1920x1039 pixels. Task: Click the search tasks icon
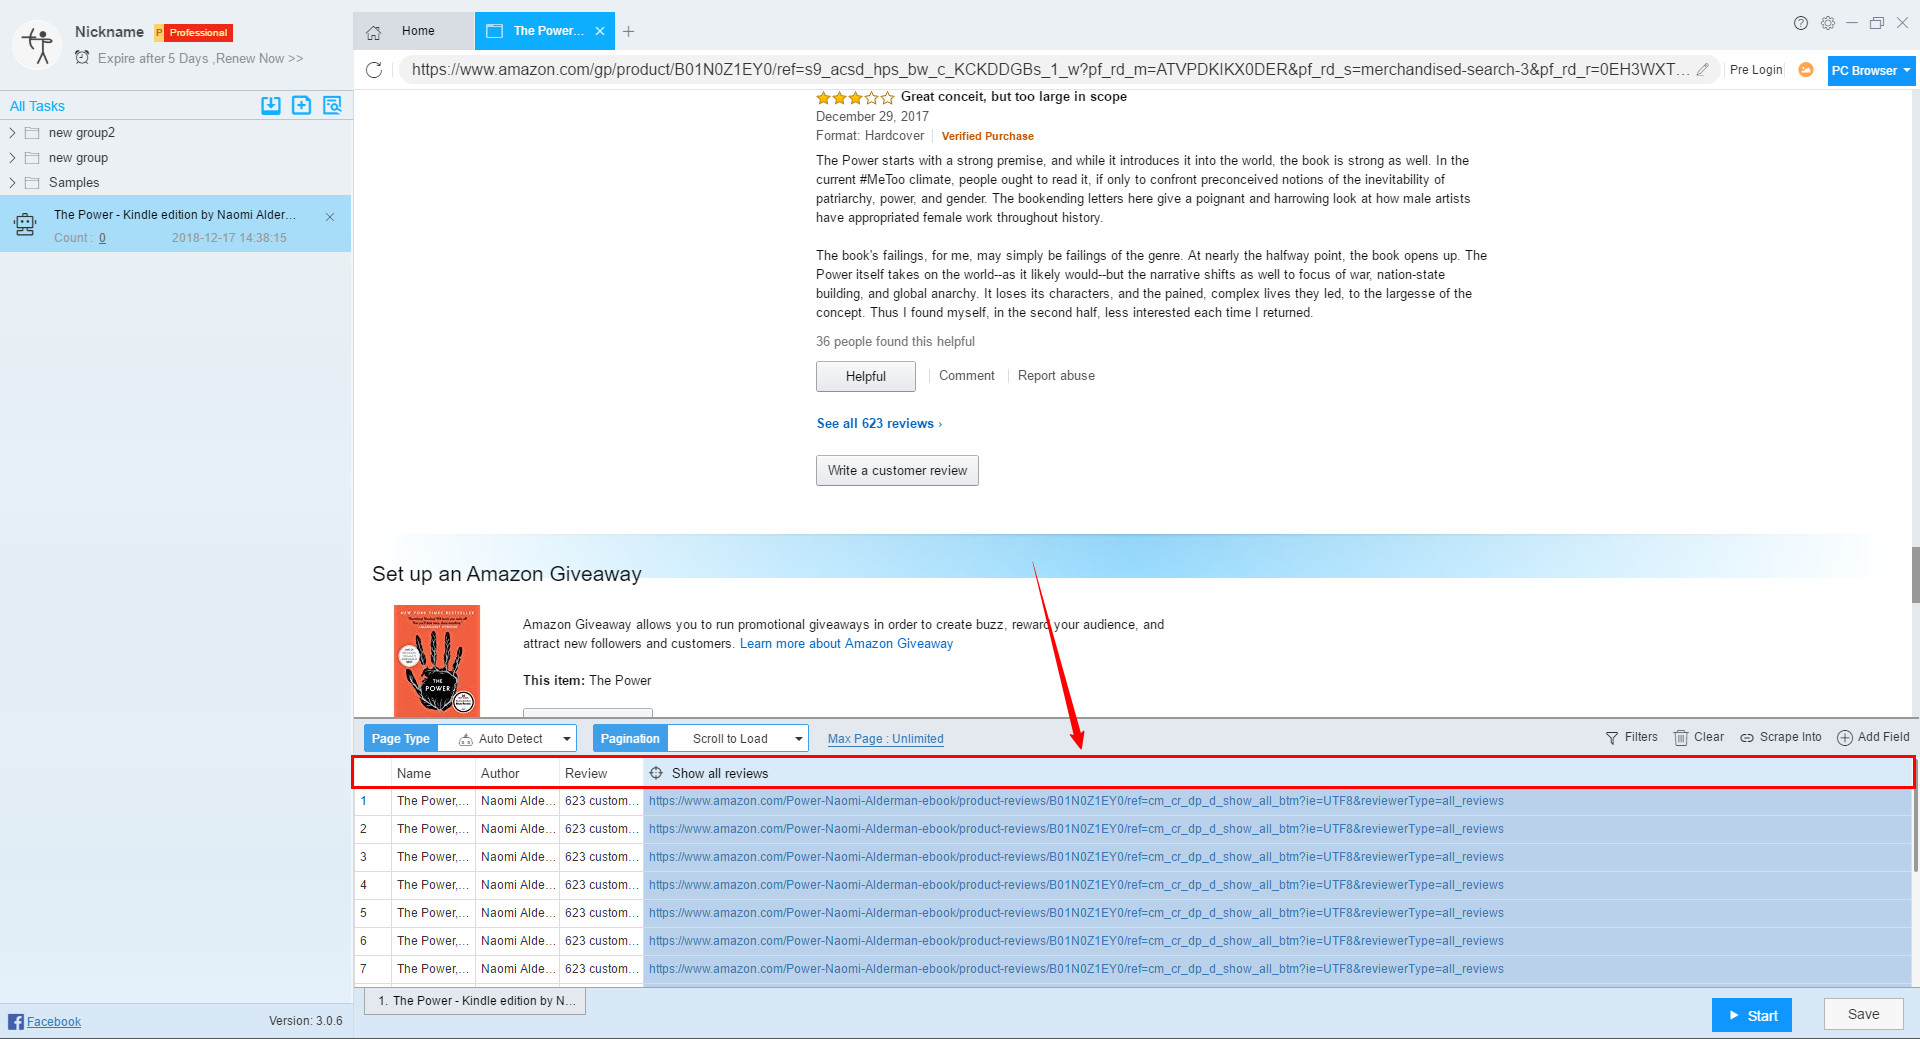click(x=332, y=105)
